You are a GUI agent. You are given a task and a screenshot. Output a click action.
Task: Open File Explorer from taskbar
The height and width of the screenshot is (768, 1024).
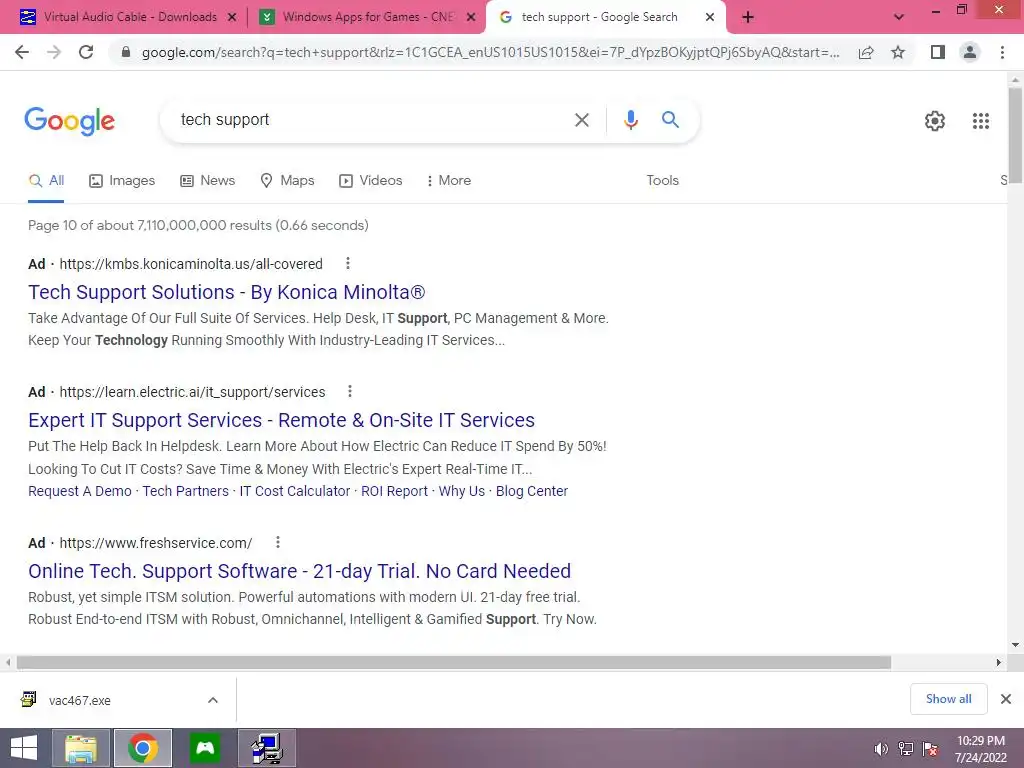[81, 748]
